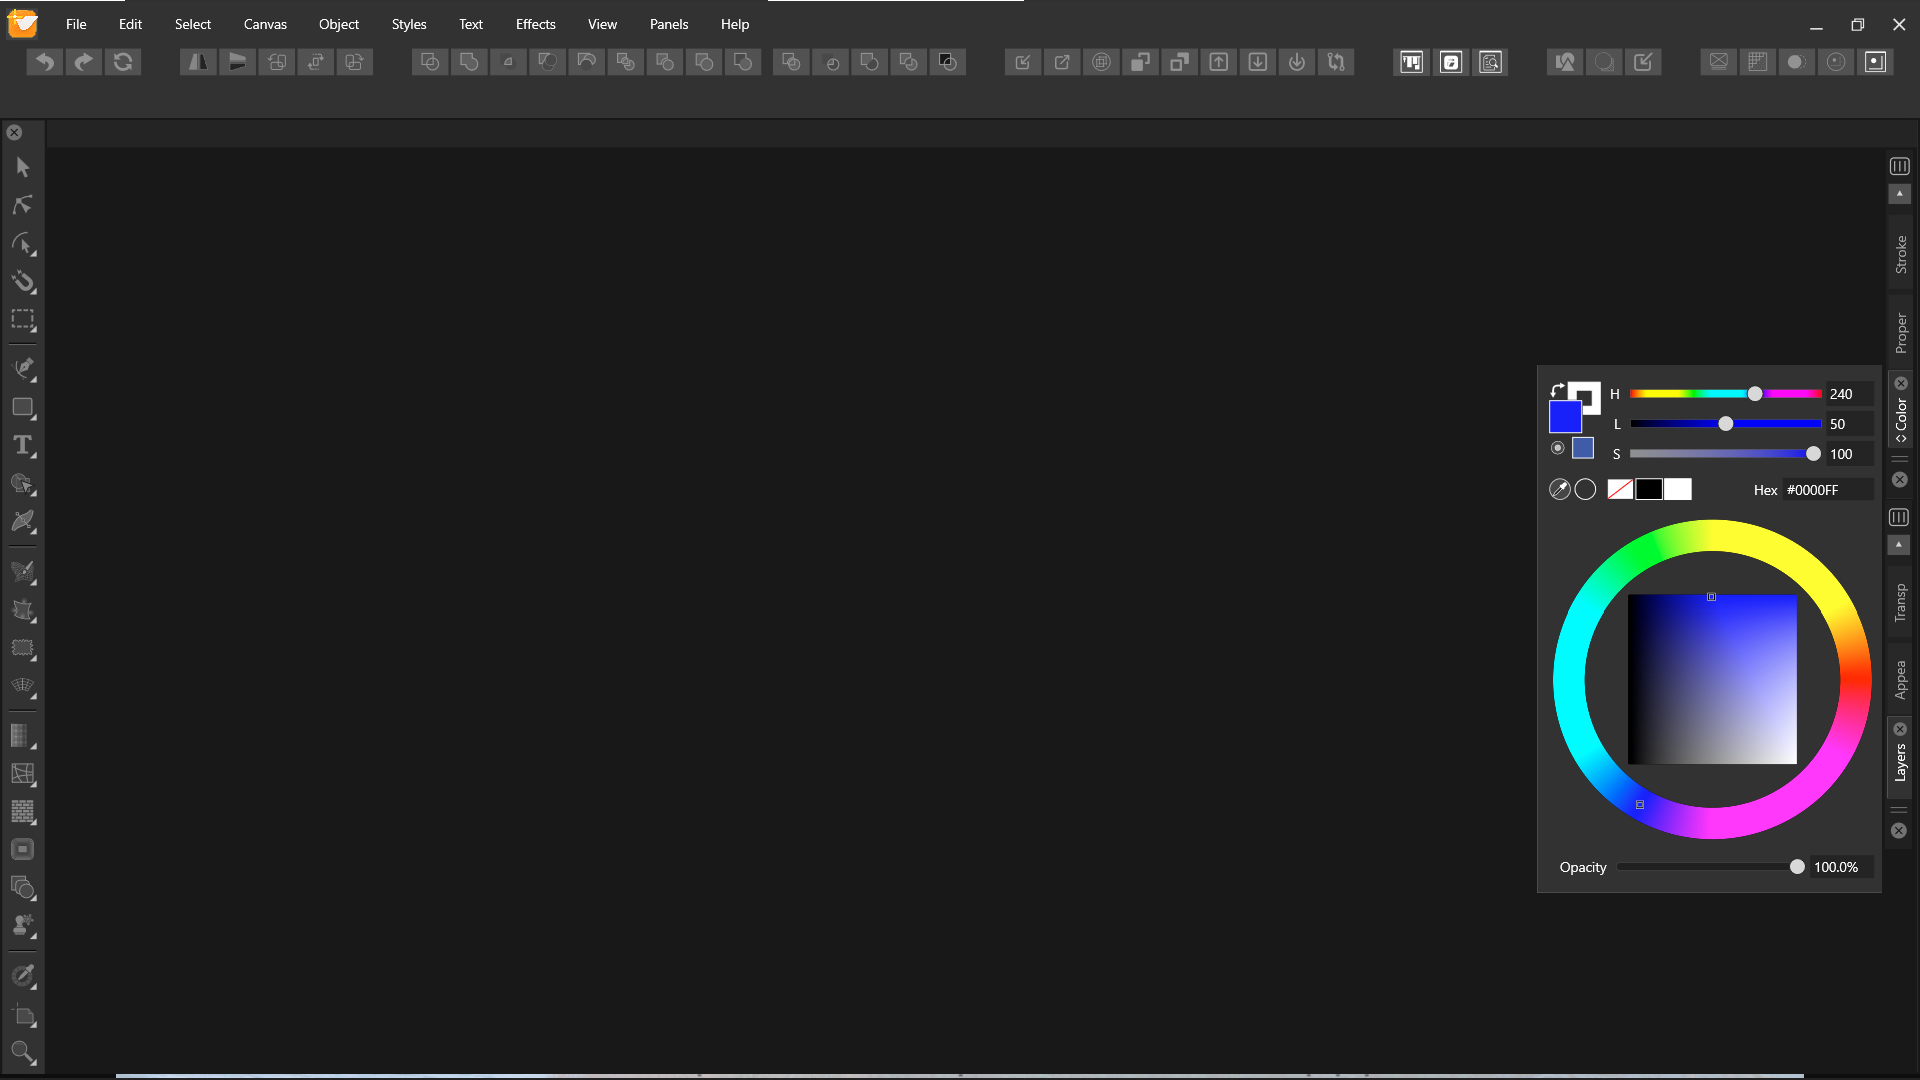Select the arrow Selection tool
The width and height of the screenshot is (1920, 1080).
coord(23,167)
